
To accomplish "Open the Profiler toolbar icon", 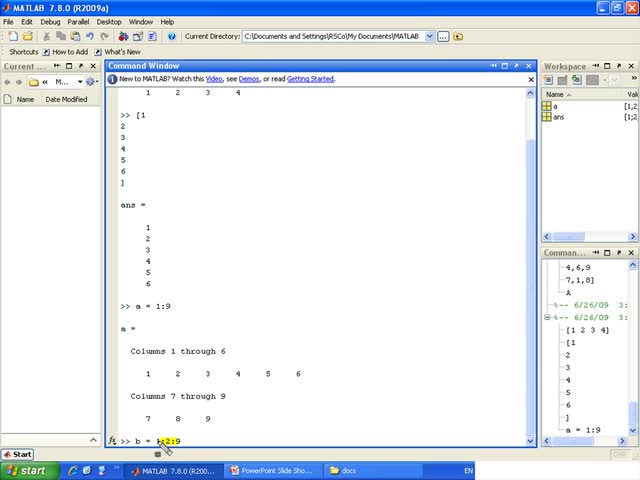I will (152, 36).
